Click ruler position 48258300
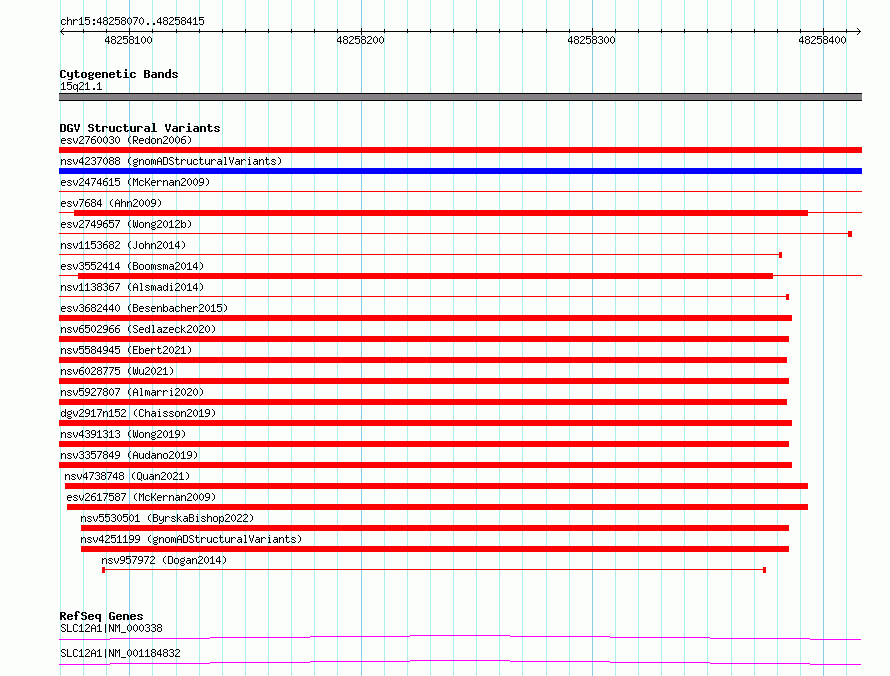Viewport: 890px width, 676px height. click(591, 40)
